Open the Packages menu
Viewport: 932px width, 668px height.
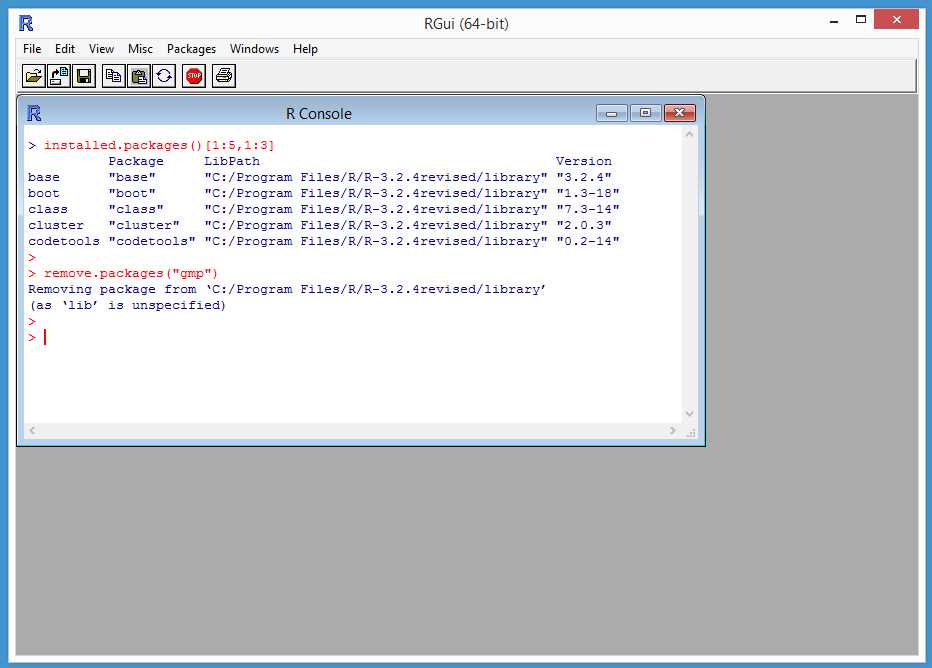point(191,49)
